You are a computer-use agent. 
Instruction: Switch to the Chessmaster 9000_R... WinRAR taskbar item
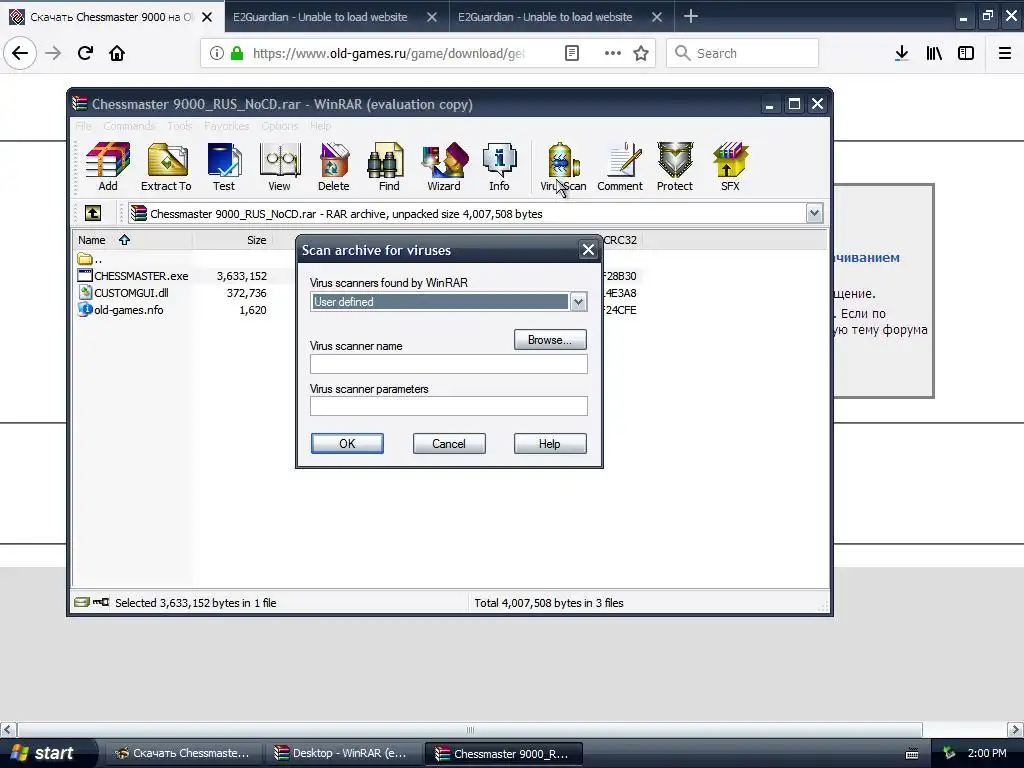[503, 753]
